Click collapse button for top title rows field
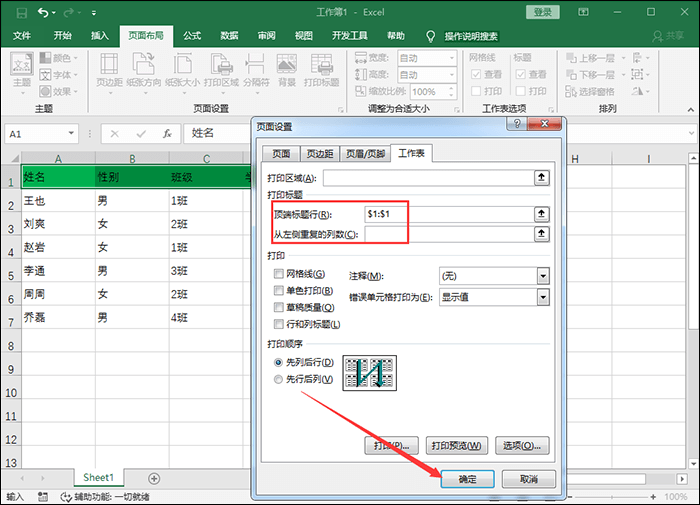Image resolution: width=700 pixels, height=505 pixels. (x=542, y=214)
